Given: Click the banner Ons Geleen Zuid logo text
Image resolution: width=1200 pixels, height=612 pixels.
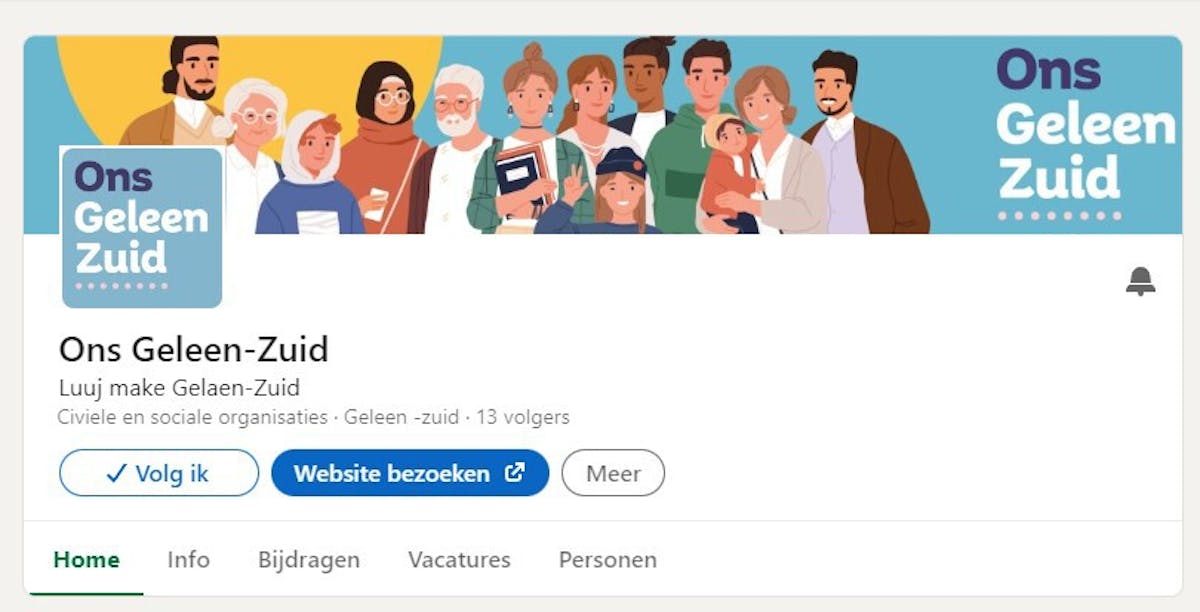Looking at the screenshot, I should 1085,128.
